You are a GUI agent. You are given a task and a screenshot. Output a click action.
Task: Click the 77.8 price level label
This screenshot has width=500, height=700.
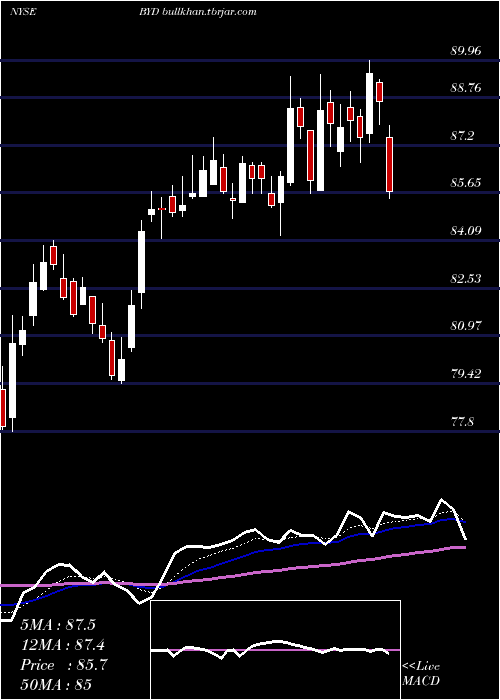click(462, 421)
